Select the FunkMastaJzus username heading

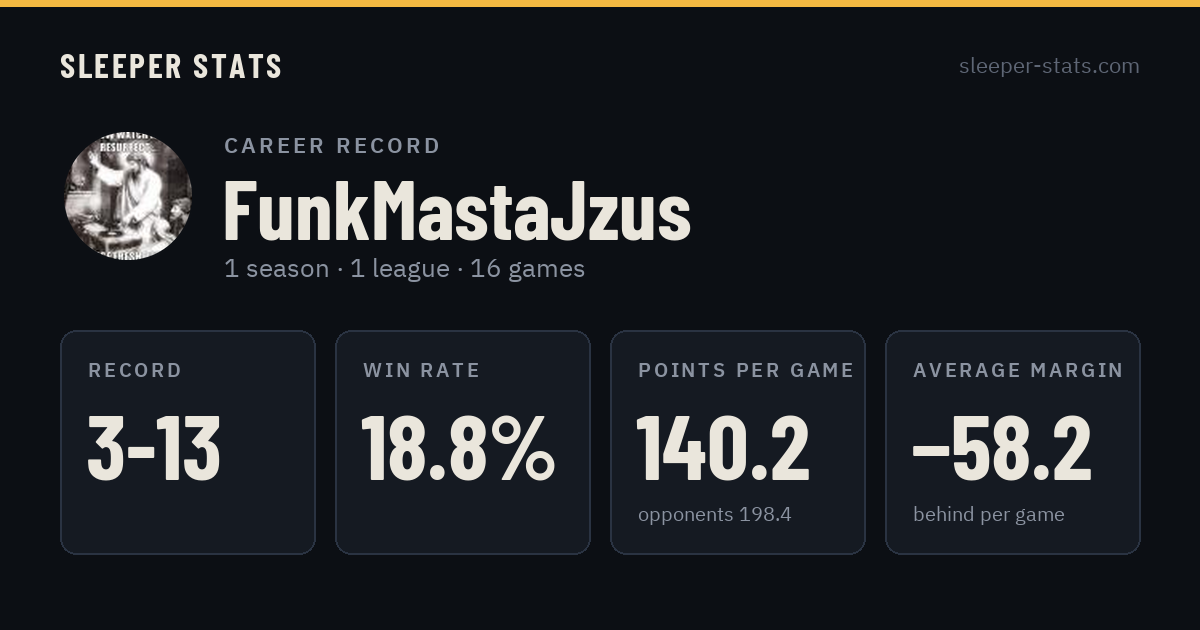point(457,210)
